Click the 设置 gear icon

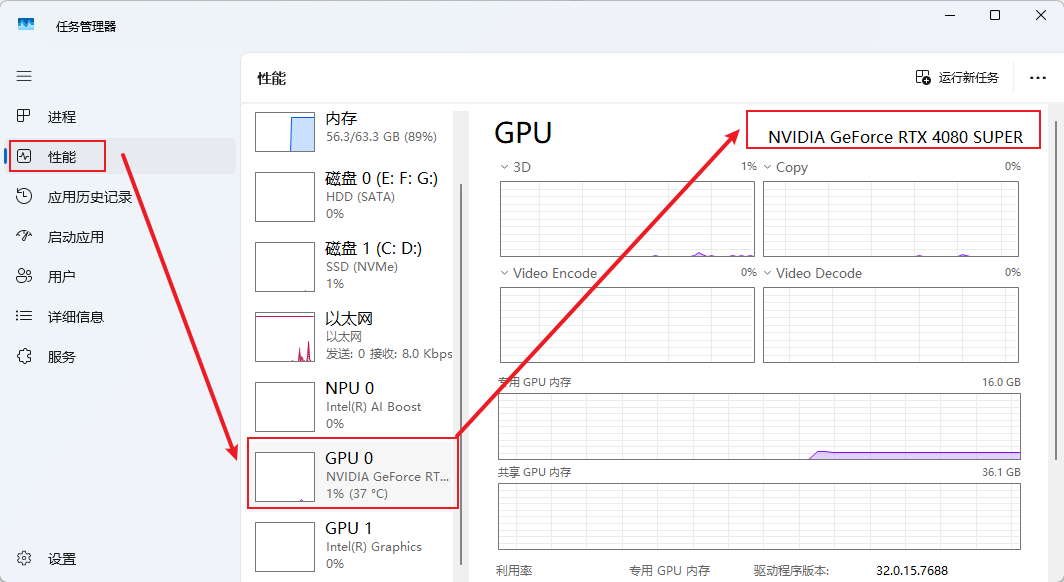click(x=24, y=558)
